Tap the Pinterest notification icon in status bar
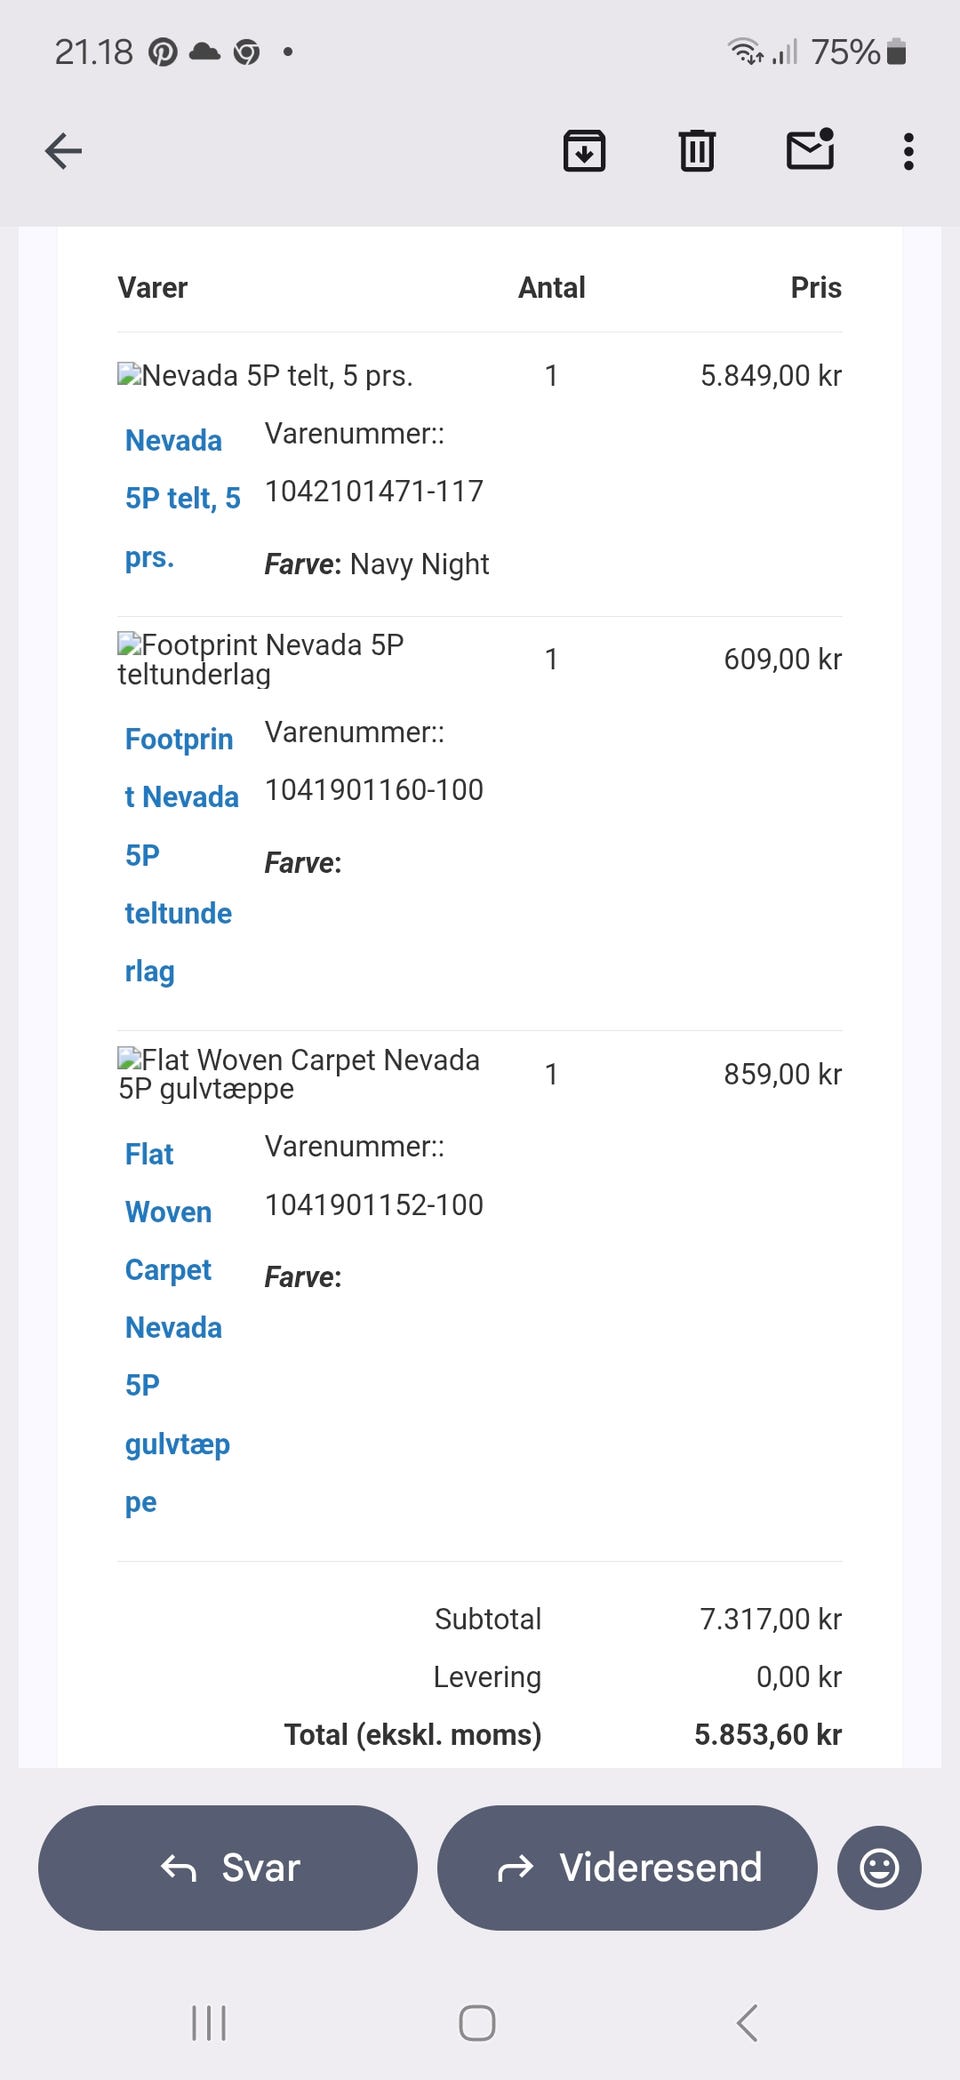 (163, 52)
